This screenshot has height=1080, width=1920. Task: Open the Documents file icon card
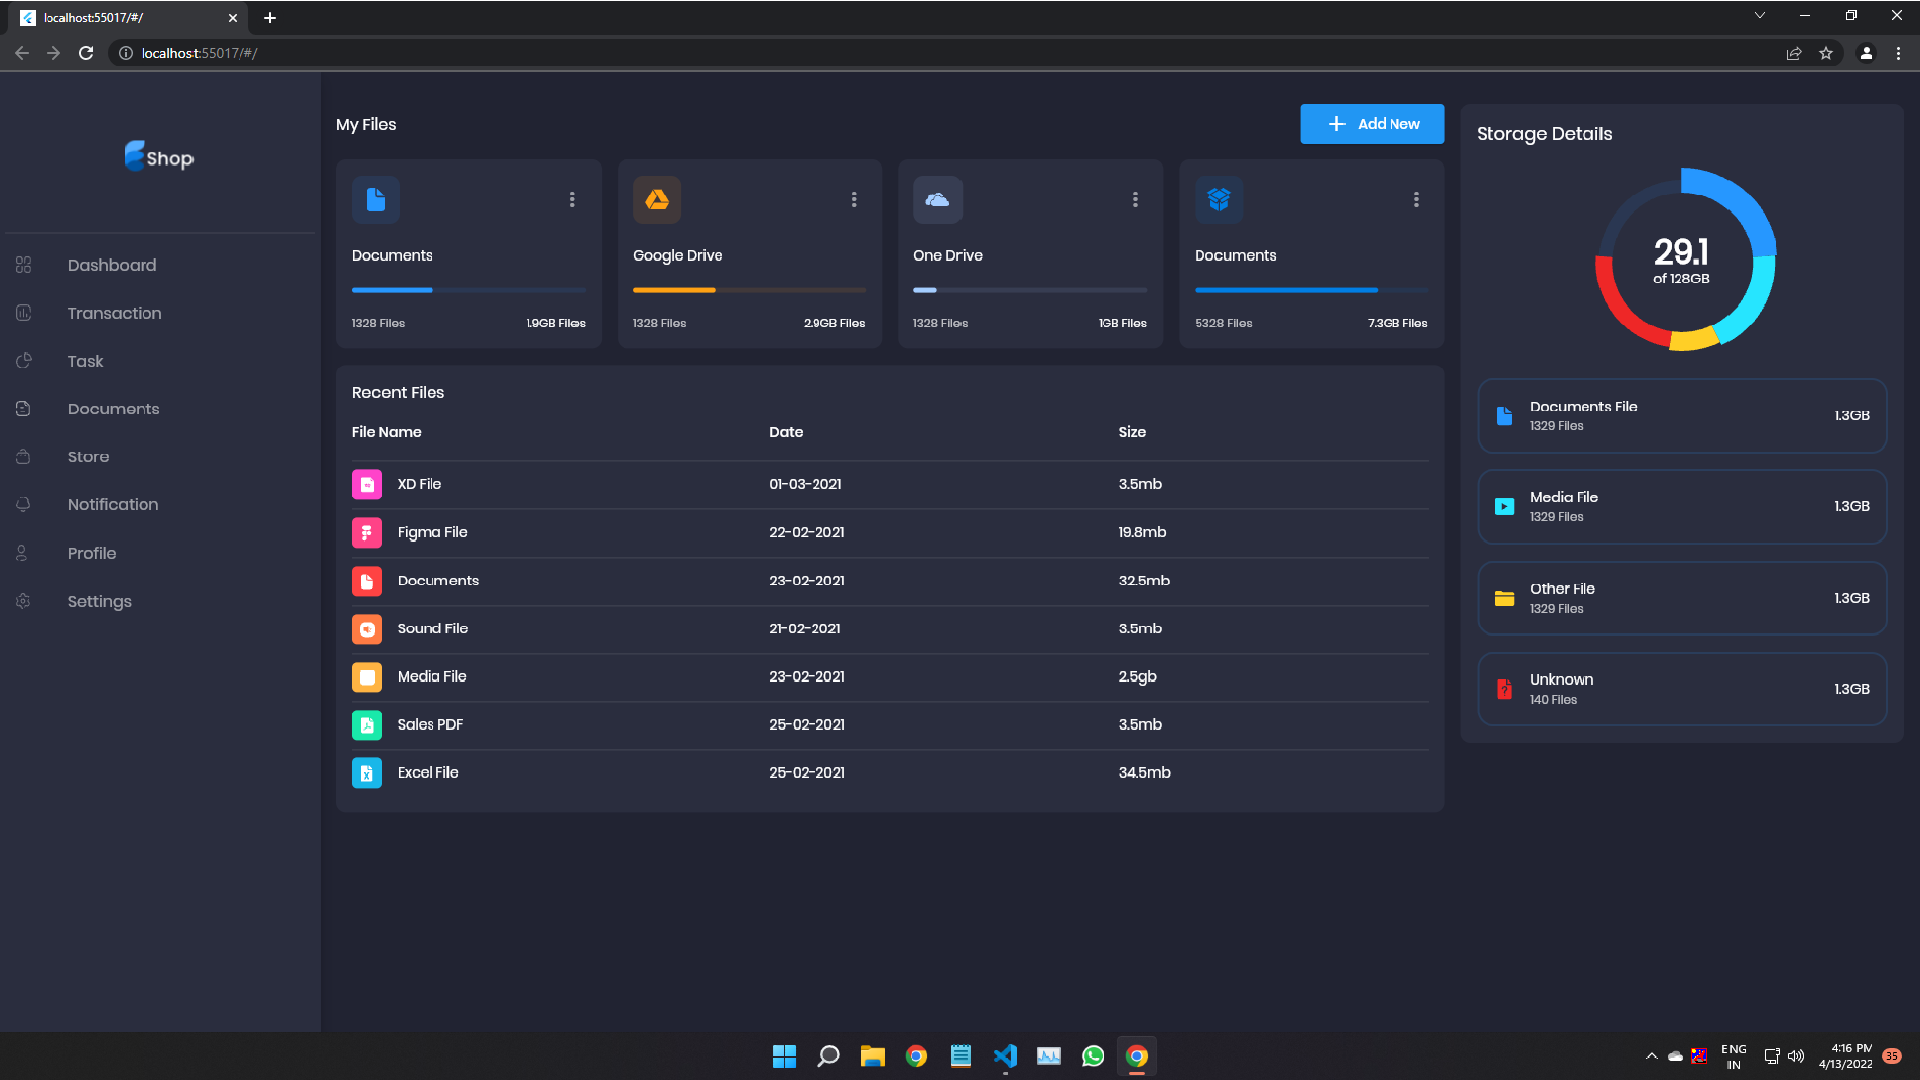tap(375, 200)
